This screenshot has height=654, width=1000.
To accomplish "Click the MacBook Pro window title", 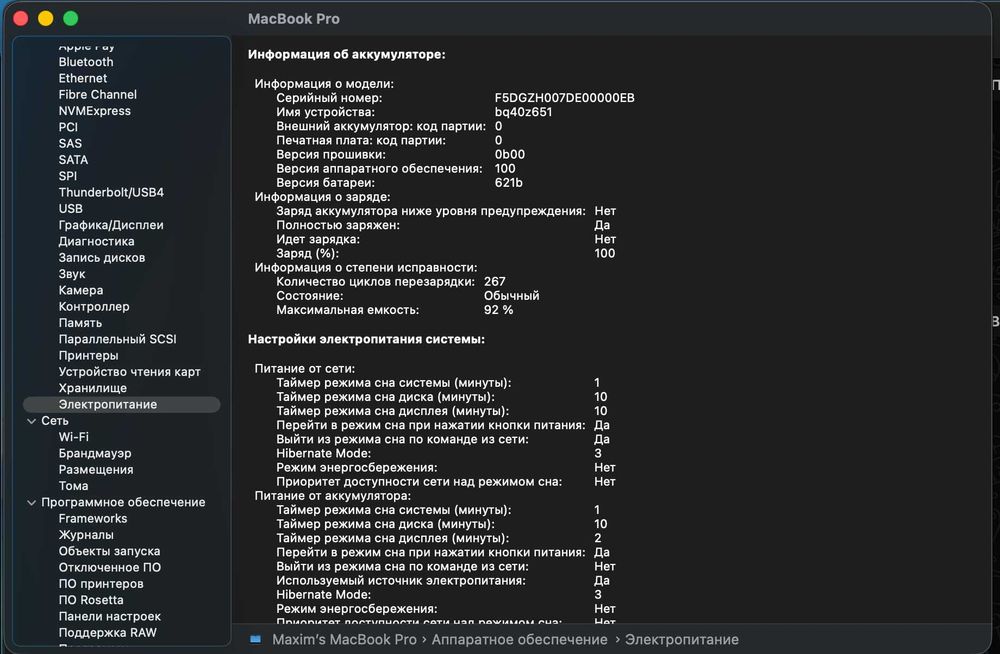I will 293,19.
